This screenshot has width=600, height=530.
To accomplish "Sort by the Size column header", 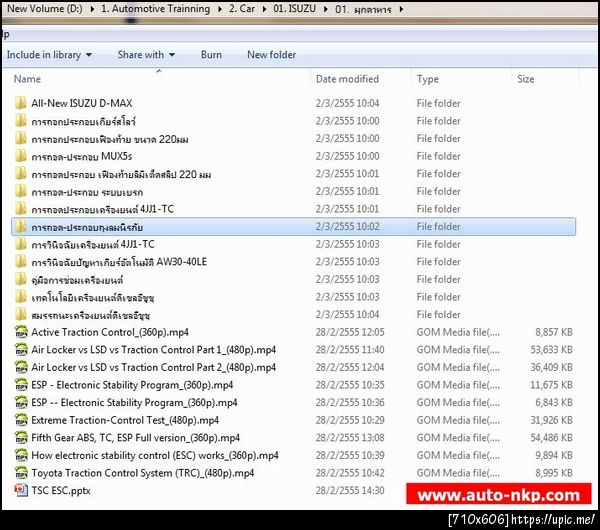I will tap(525, 79).
